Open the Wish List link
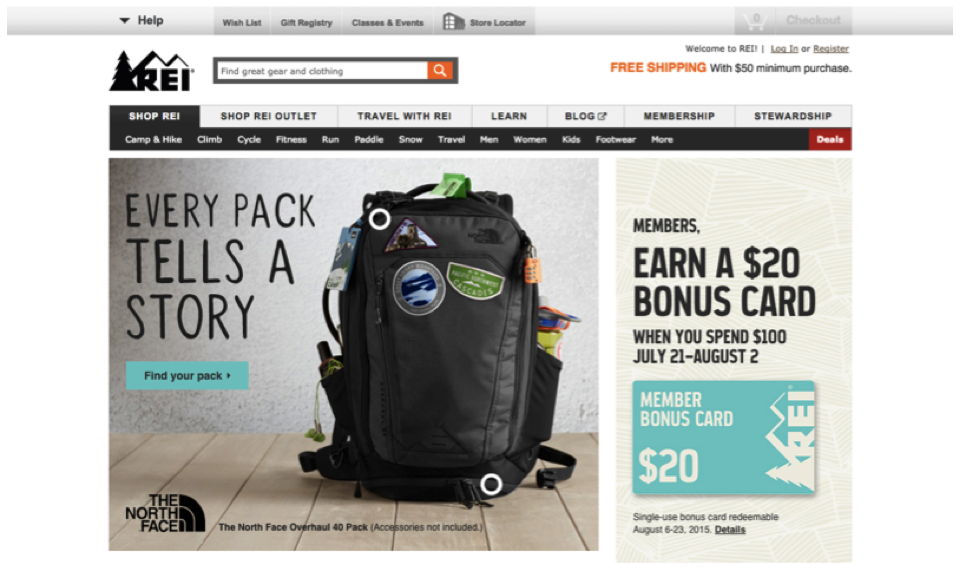The image size is (975, 574). [242, 22]
